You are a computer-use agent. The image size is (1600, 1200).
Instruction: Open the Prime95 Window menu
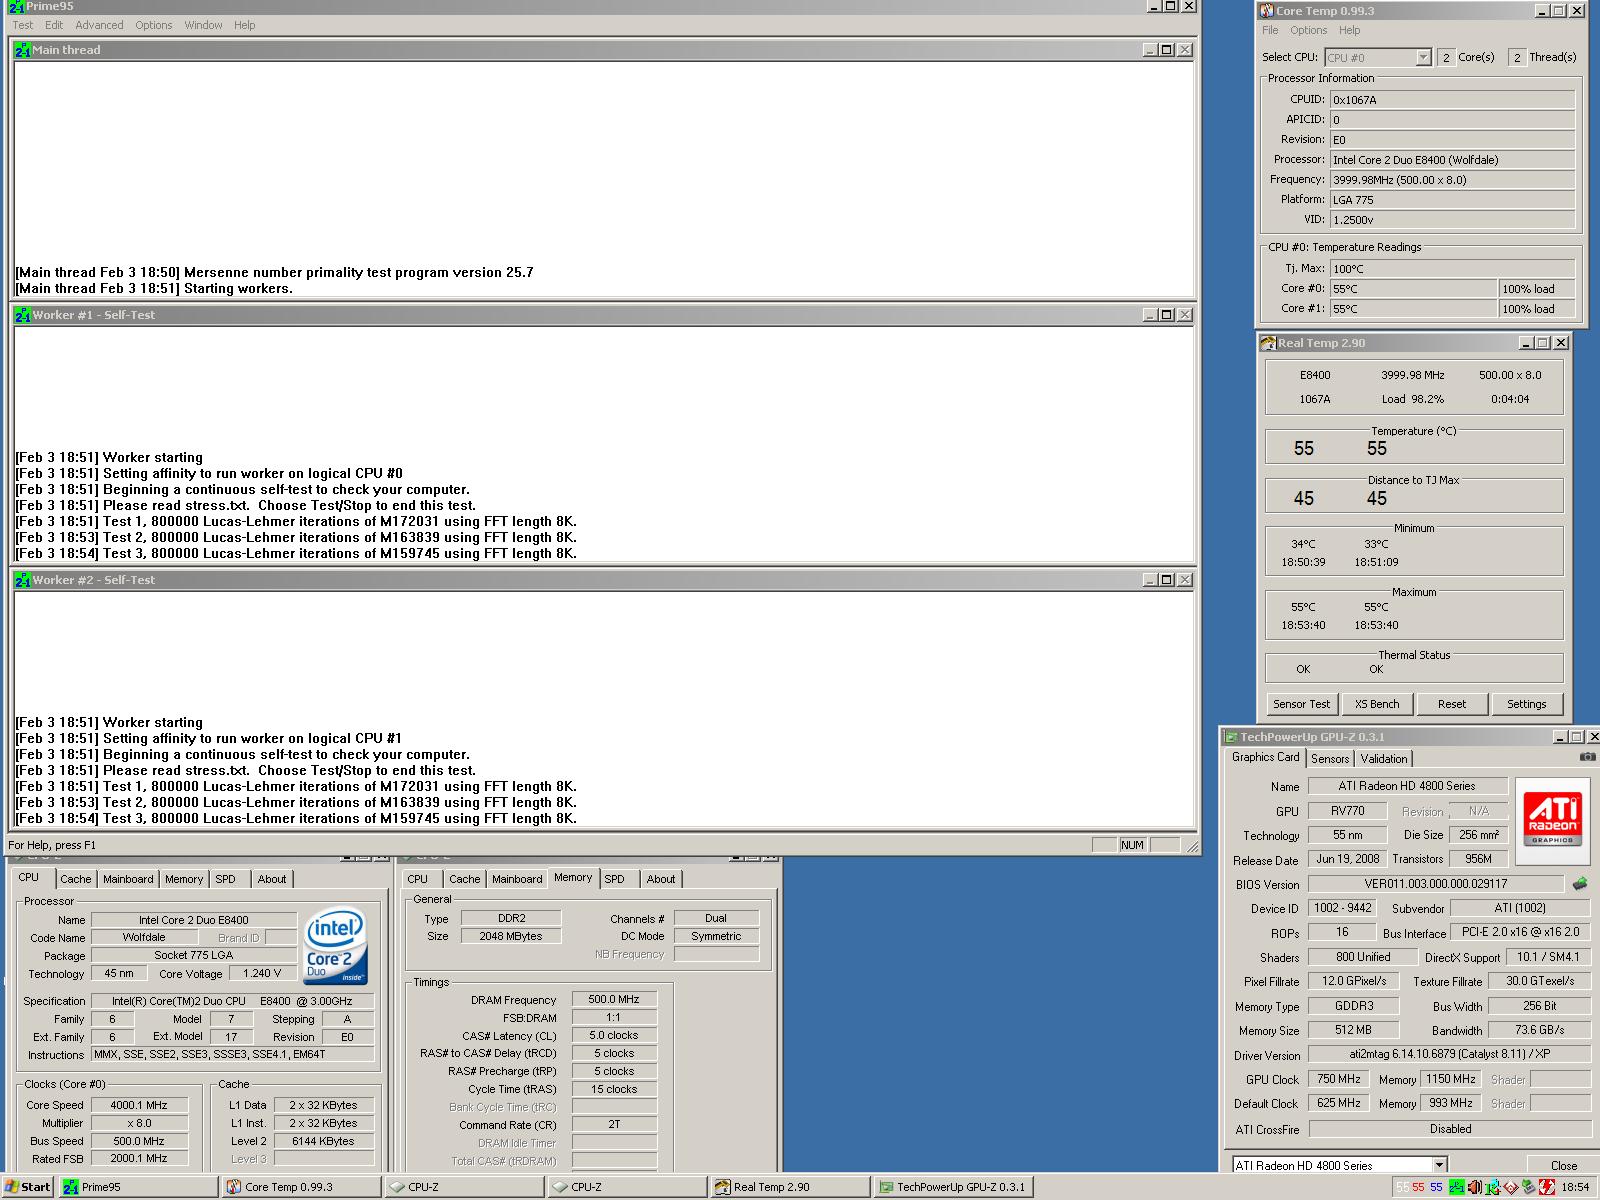point(203,25)
